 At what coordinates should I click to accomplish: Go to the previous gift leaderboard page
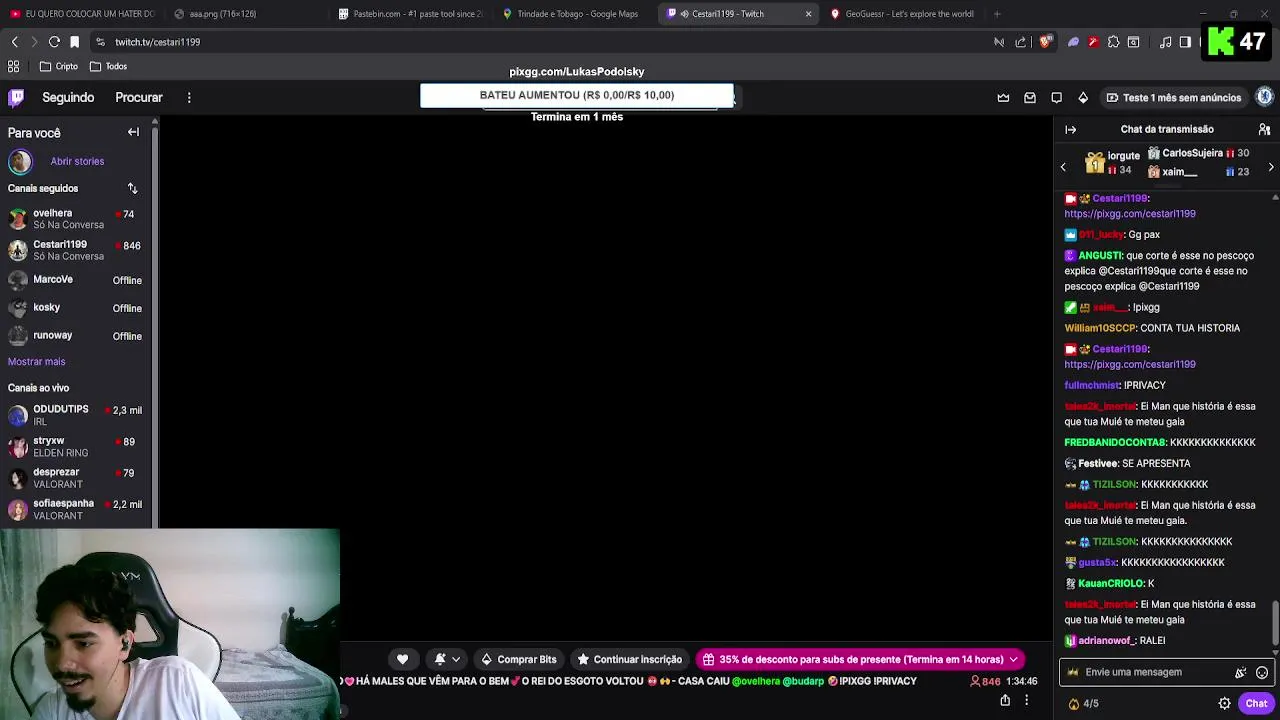click(1063, 167)
